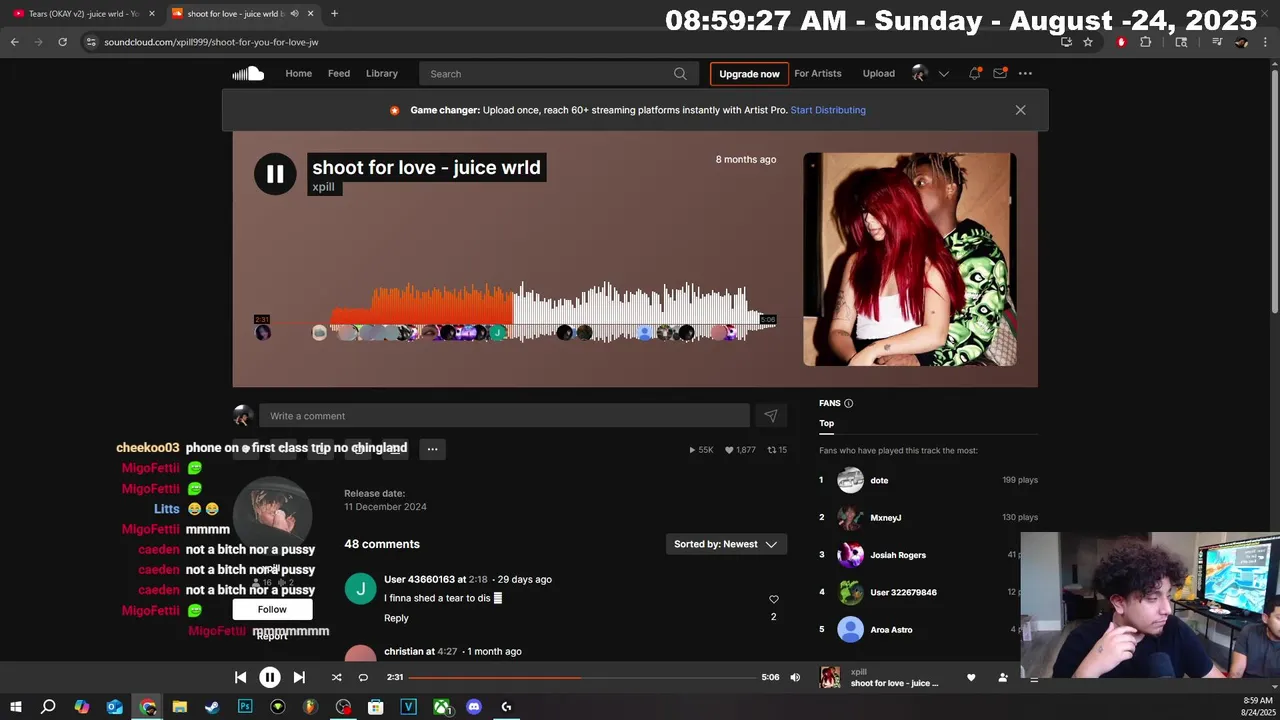The image size is (1280, 720).
Task: Seek within the track waveform
Action: pos(515,311)
